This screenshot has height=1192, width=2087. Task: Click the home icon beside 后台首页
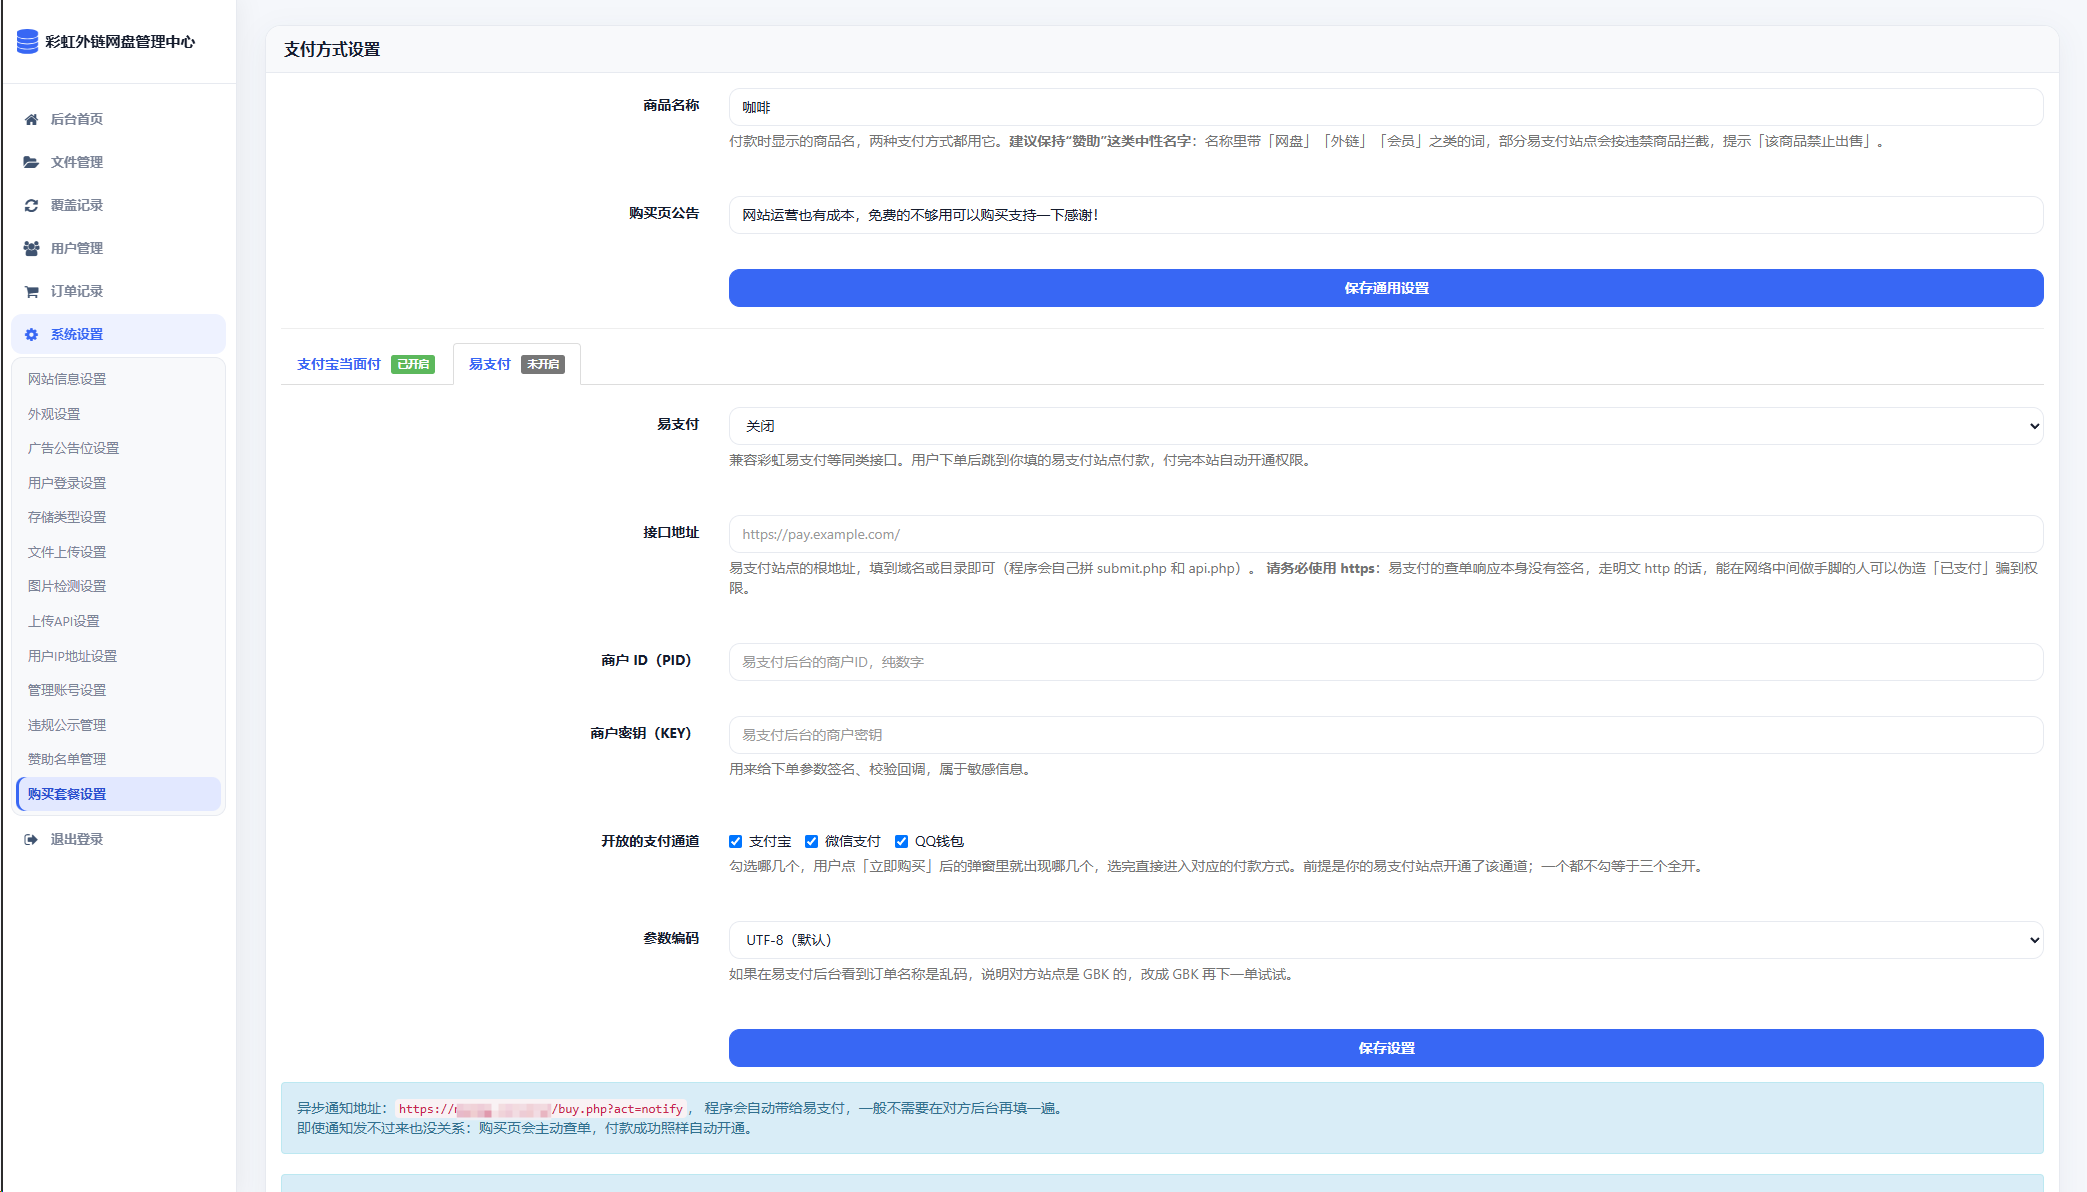click(x=31, y=119)
